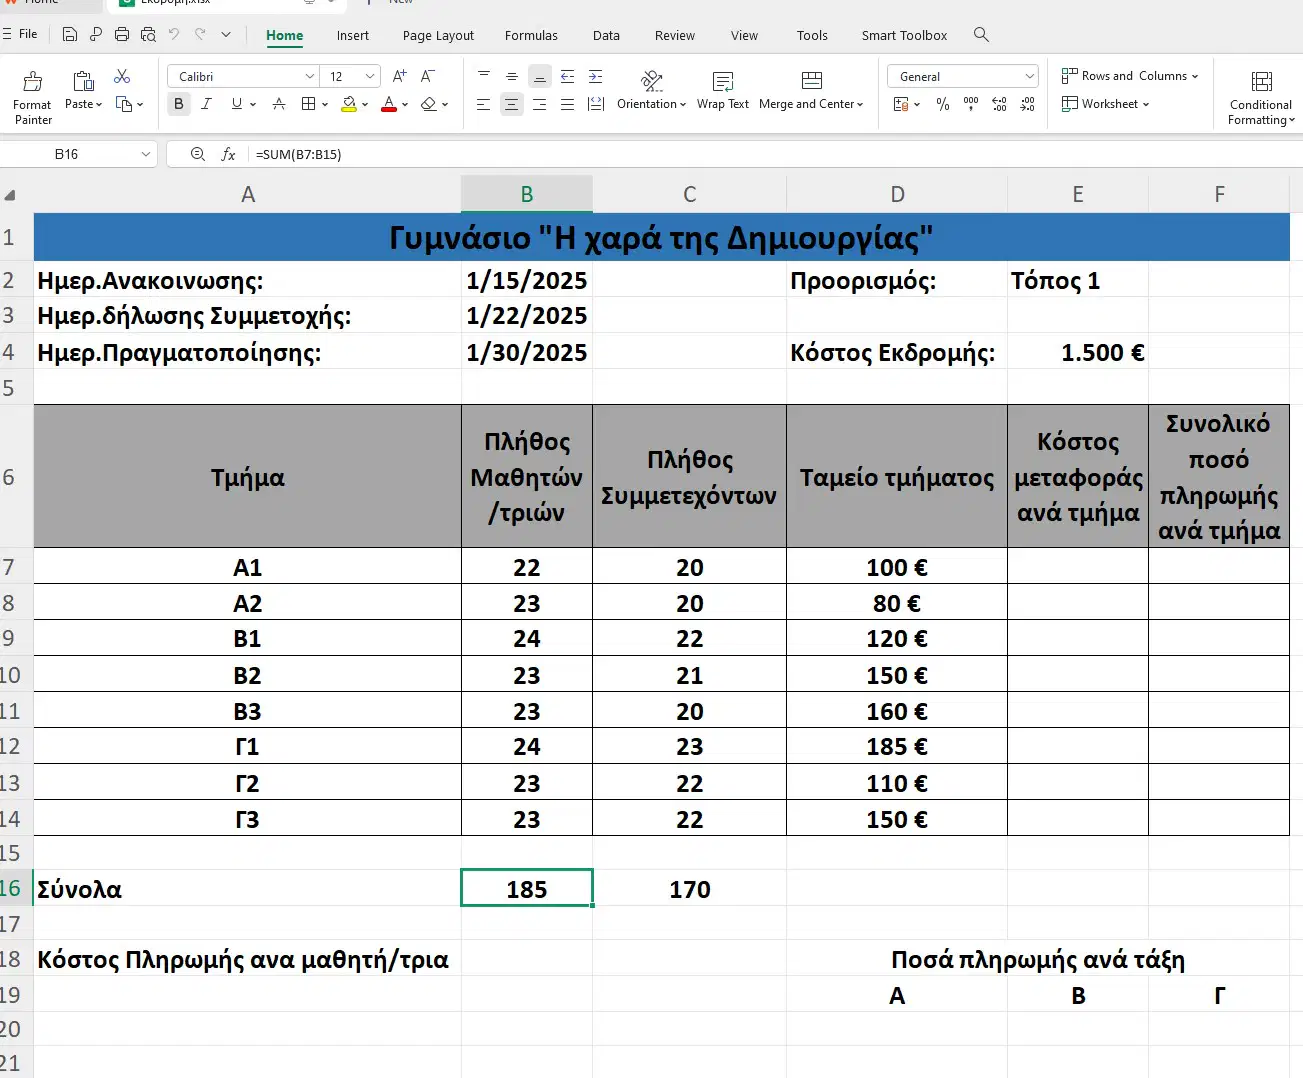
Task: Click the Clear eraser icon
Action: click(x=428, y=104)
